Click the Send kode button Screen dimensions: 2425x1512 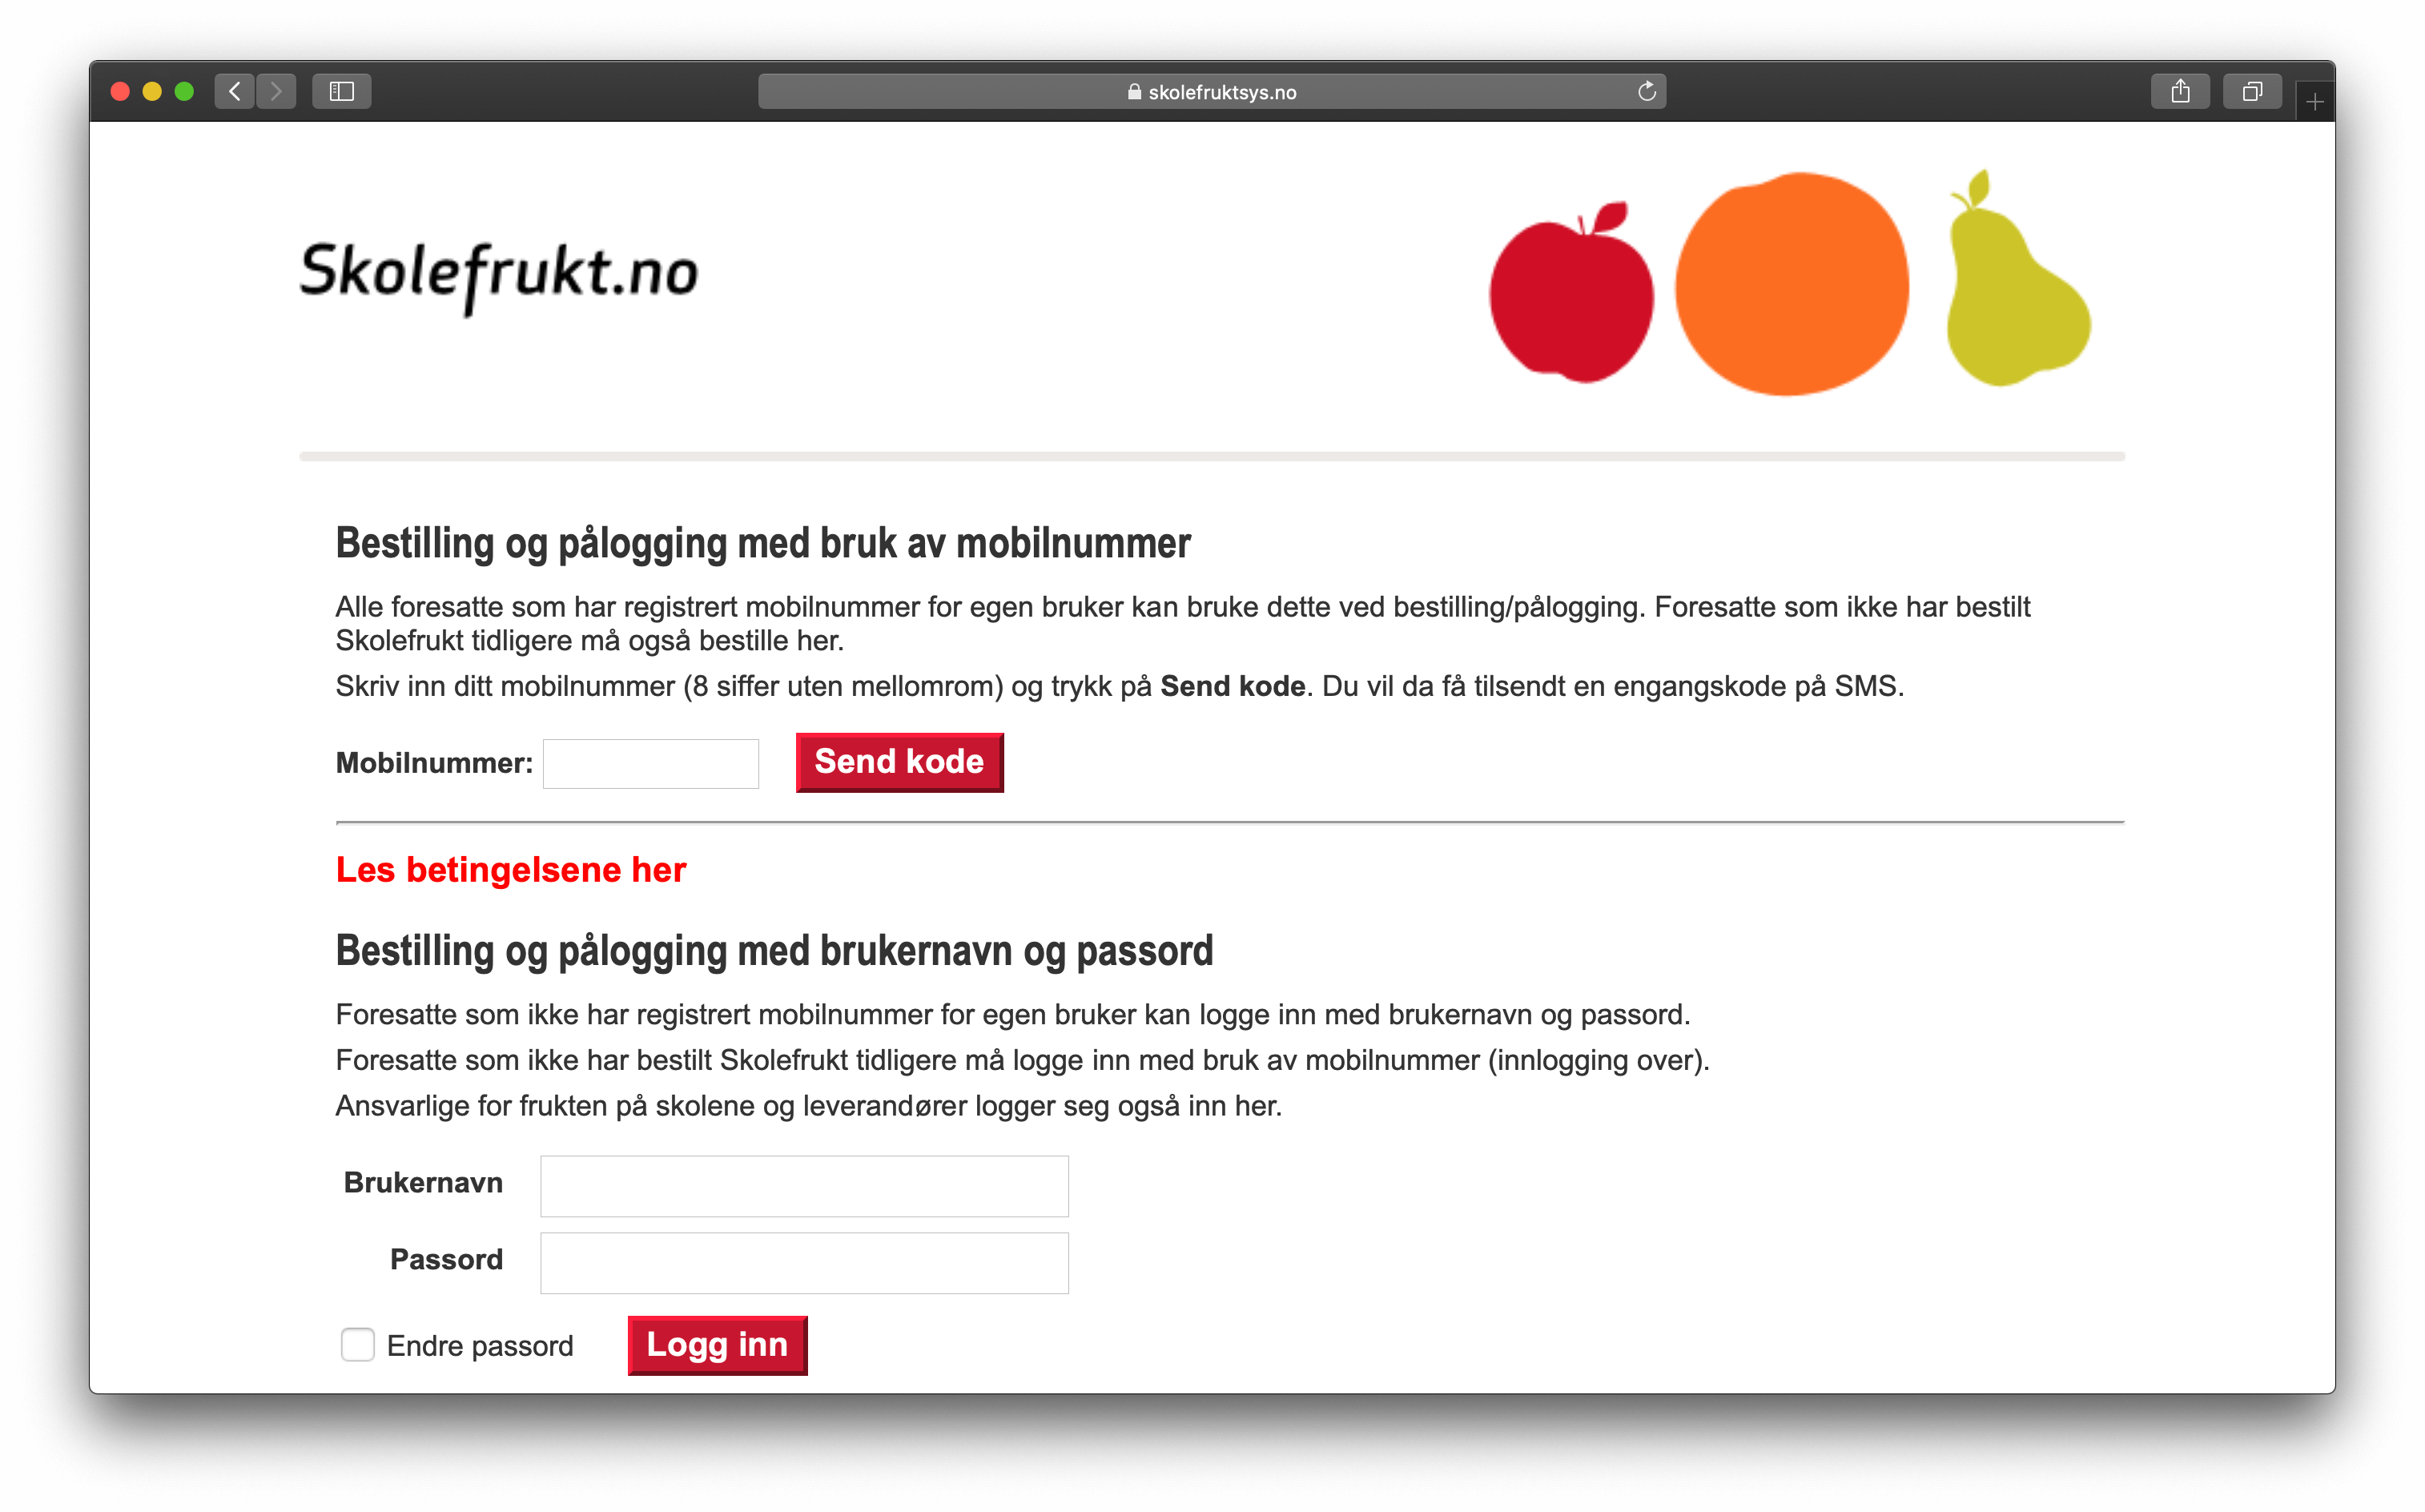click(x=897, y=762)
